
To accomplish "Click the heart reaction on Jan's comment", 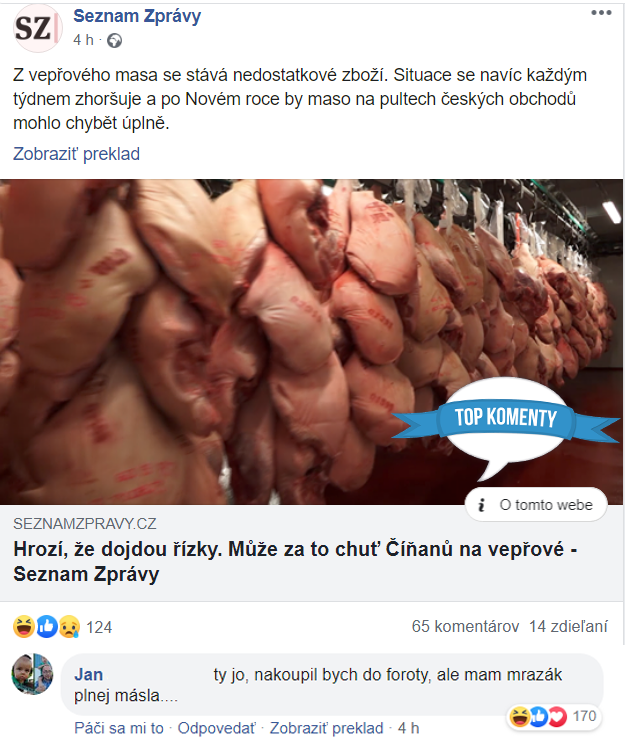I will (x=557, y=716).
